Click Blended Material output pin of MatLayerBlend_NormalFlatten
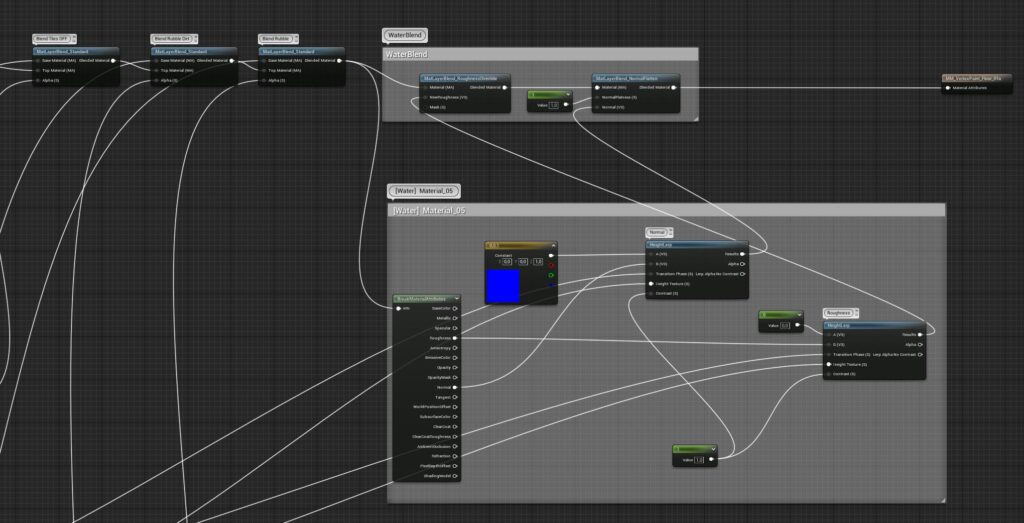Screen dimensions: 1024x523 [675, 87]
